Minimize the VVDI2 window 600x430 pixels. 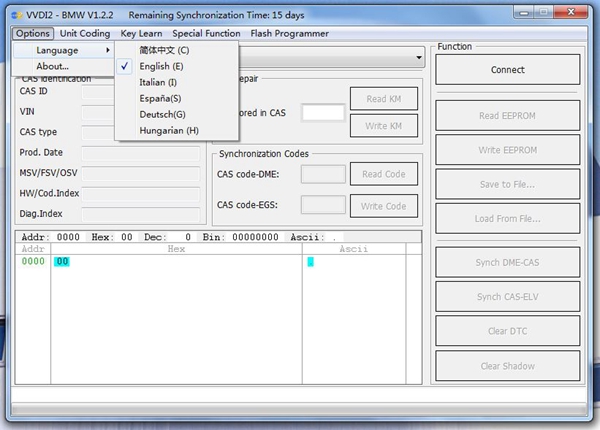pyautogui.click(x=524, y=13)
